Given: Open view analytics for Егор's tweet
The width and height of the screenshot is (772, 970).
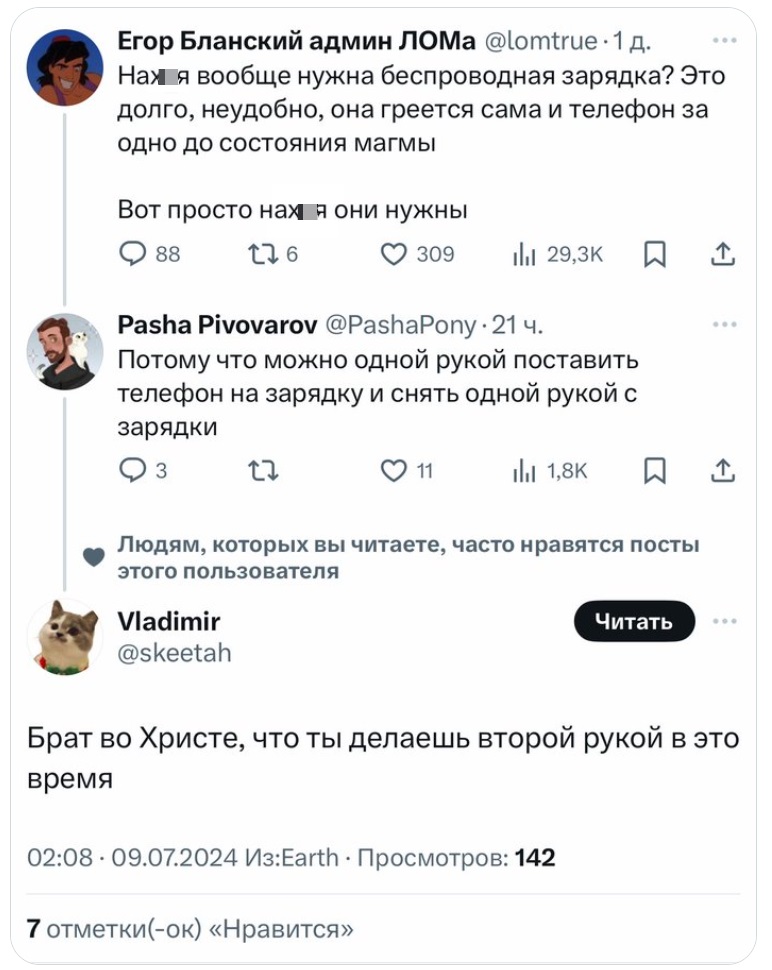Looking at the screenshot, I should pyautogui.click(x=534, y=254).
